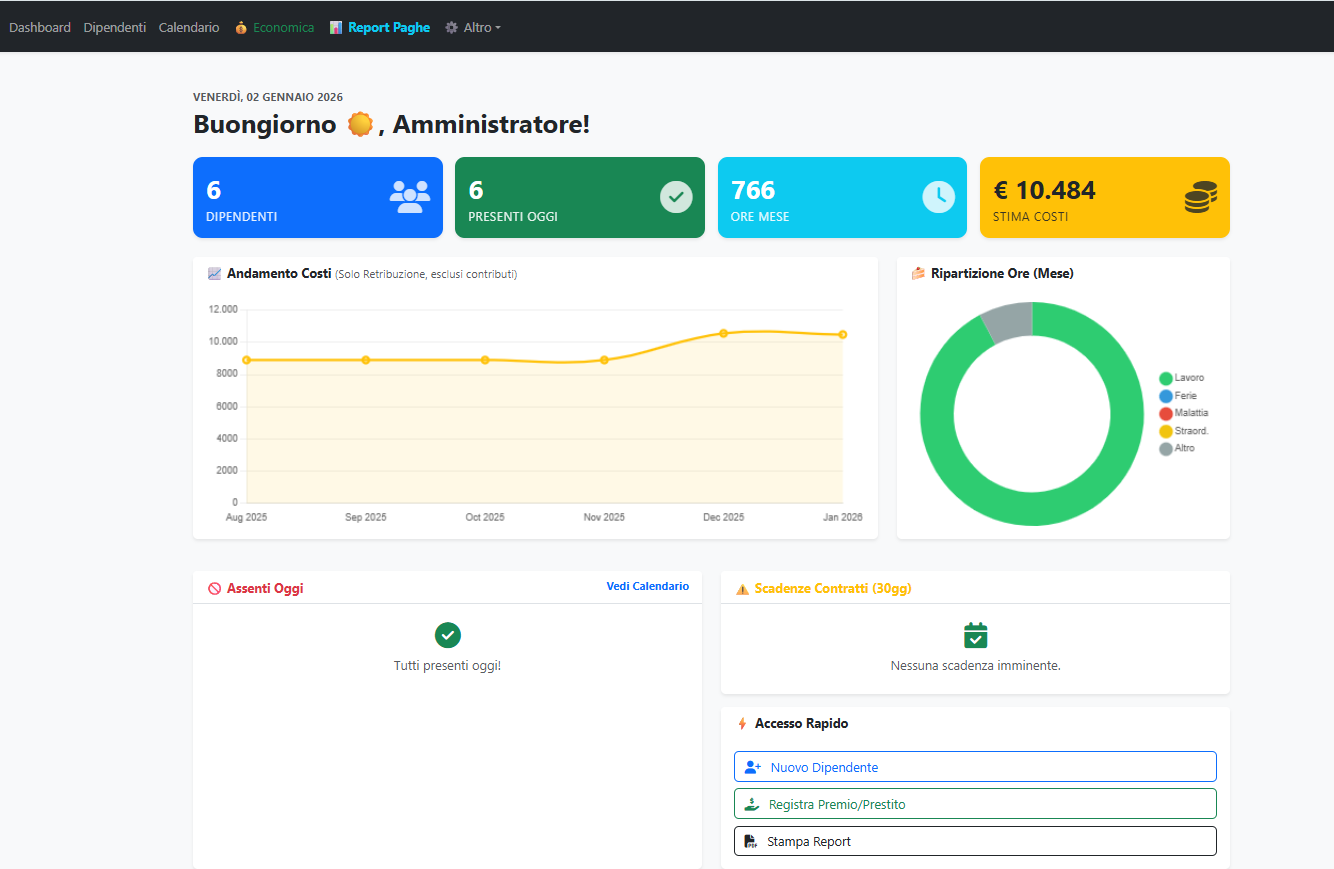Click the lightning icon beside Accesso Rapido
The height and width of the screenshot is (869, 1334).
pyautogui.click(x=742, y=723)
